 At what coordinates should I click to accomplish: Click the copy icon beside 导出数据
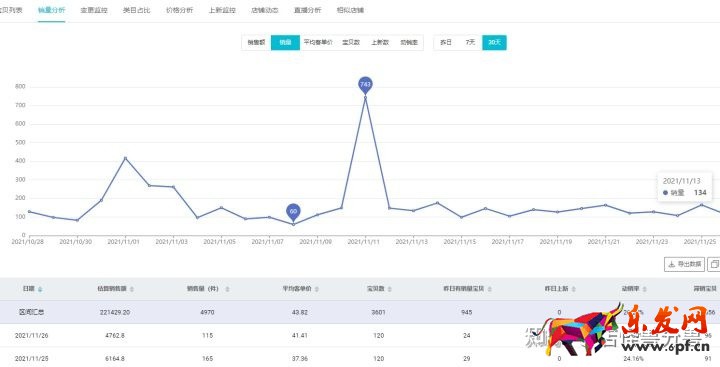(714, 264)
